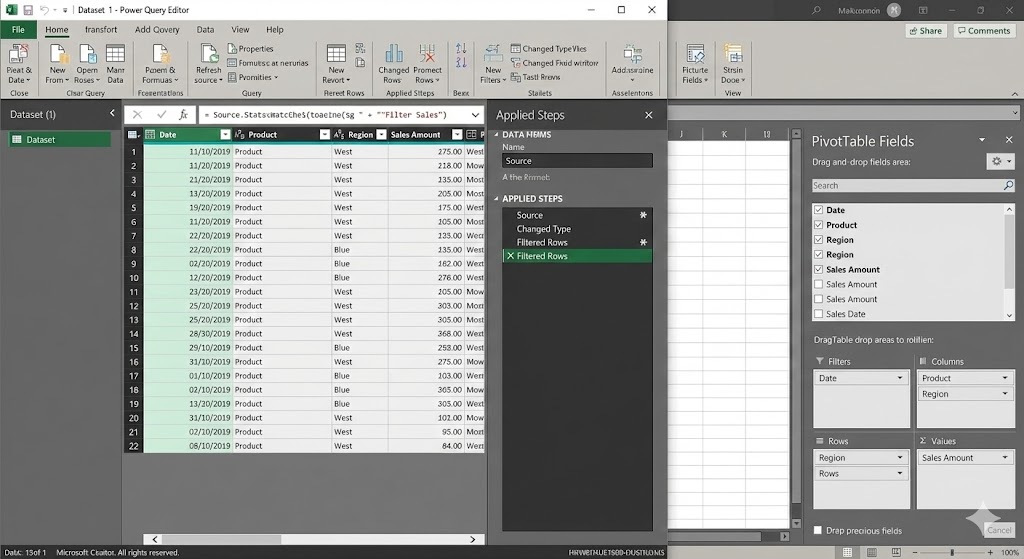Open the Date column filter dropdown
1024x559 pixels.
click(x=223, y=135)
